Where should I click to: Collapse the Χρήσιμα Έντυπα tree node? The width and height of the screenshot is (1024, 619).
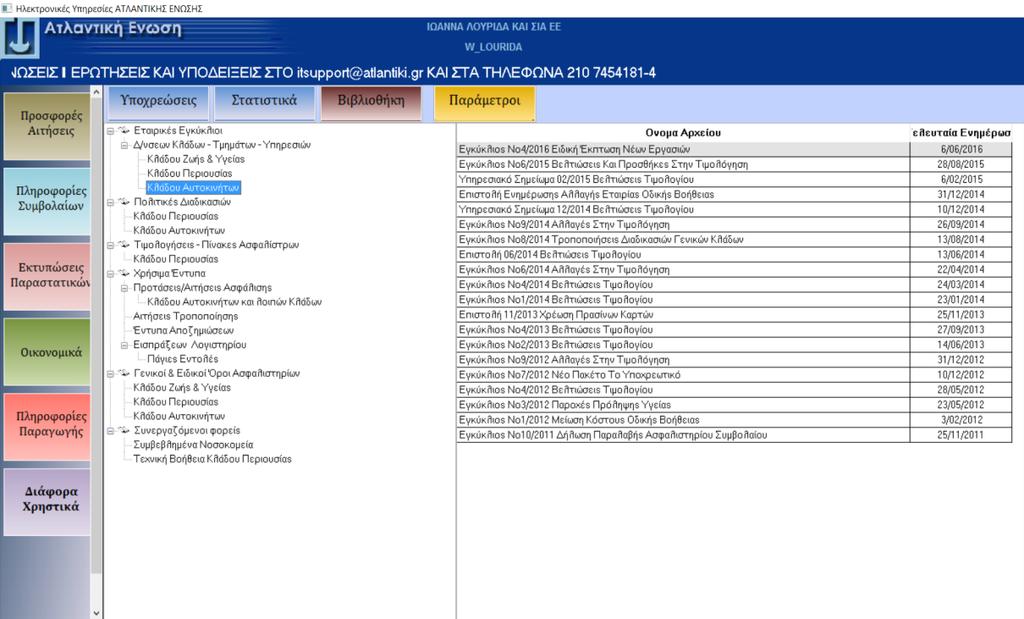coord(111,274)
